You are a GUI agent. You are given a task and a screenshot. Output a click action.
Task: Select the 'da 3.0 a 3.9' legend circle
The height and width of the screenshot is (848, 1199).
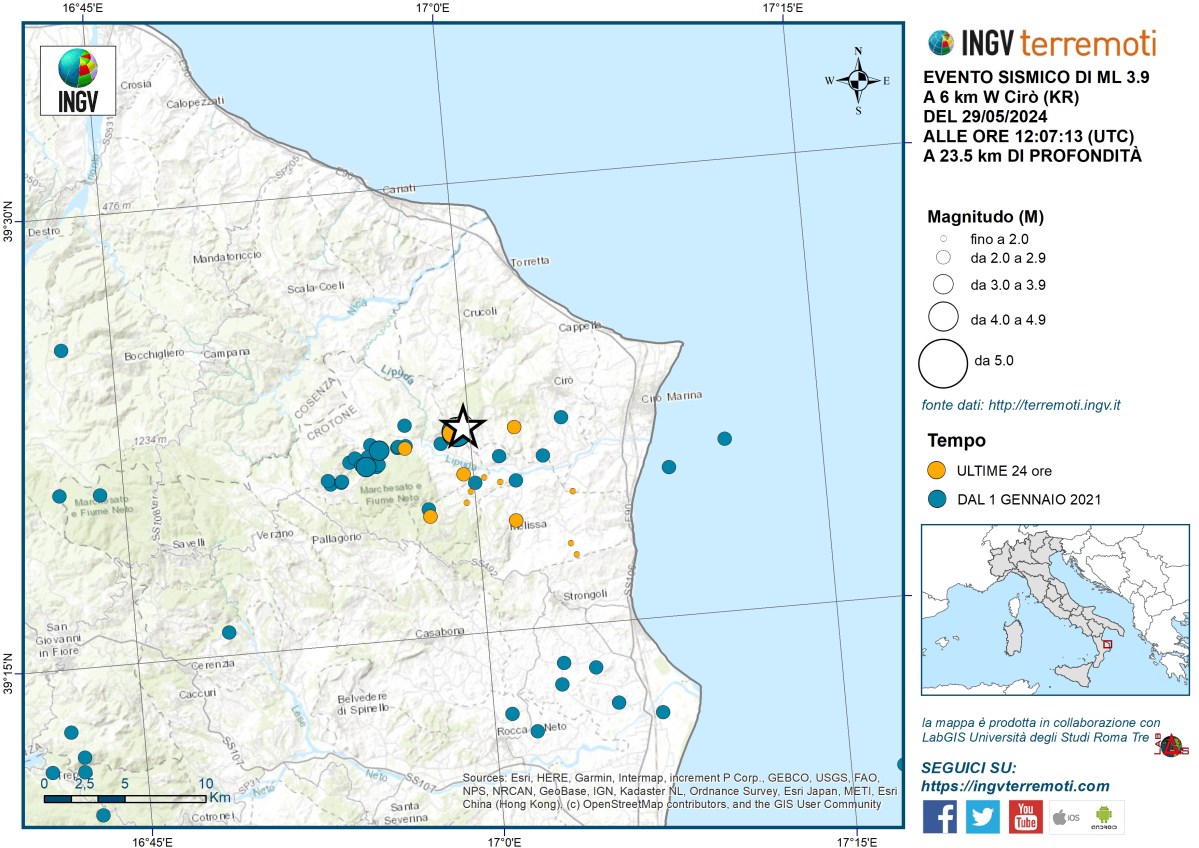tap(941, 283)
